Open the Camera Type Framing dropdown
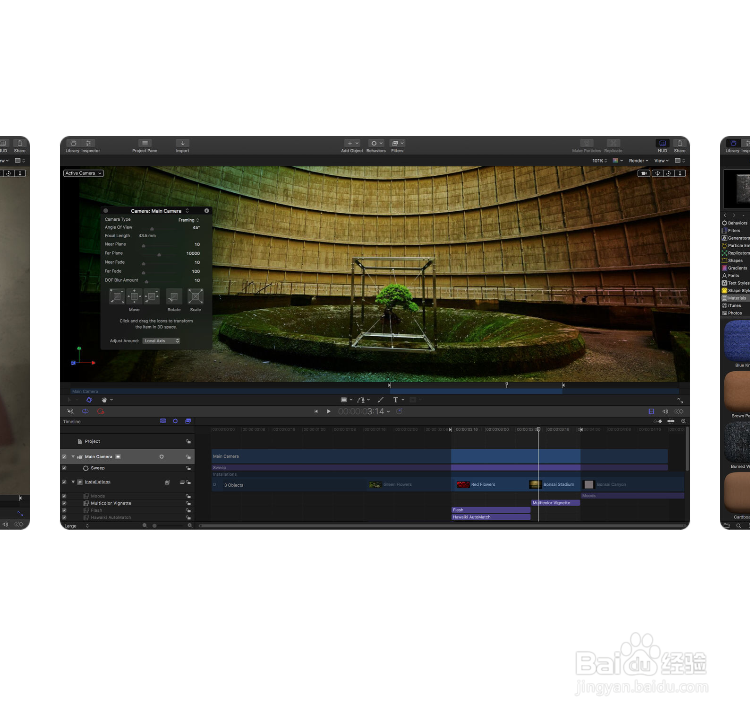Image resolution: width=750 pixels, height=713 pixels. pyautogui.click(x=188, y=220)
